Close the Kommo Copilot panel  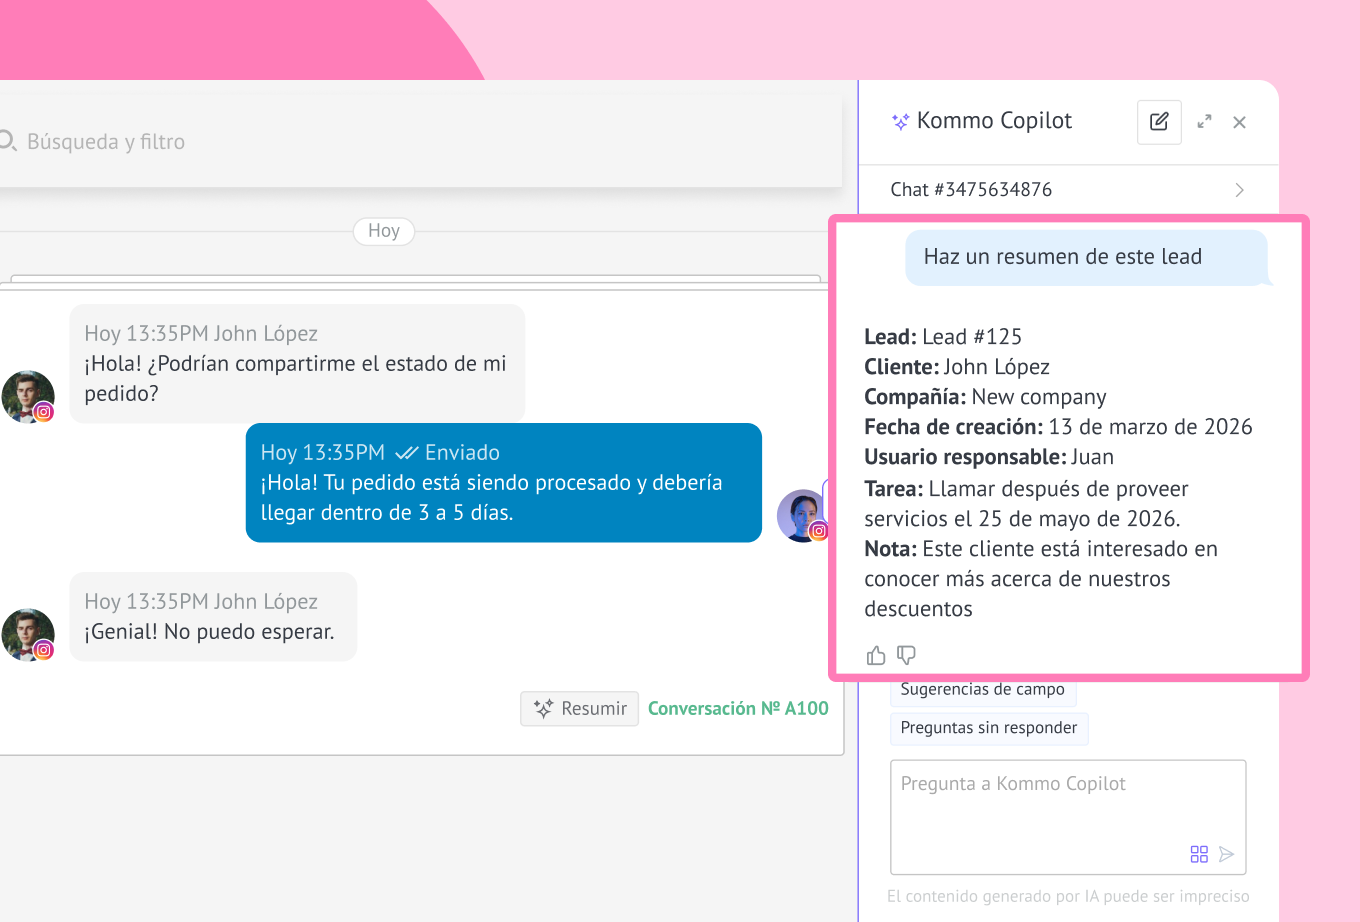coord(1239,122)
